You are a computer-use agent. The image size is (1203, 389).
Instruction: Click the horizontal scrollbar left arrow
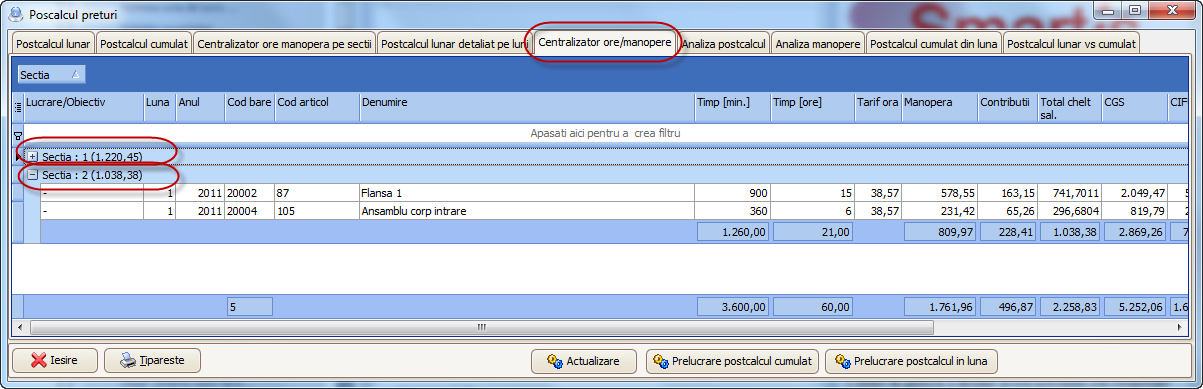click(19, 327)
